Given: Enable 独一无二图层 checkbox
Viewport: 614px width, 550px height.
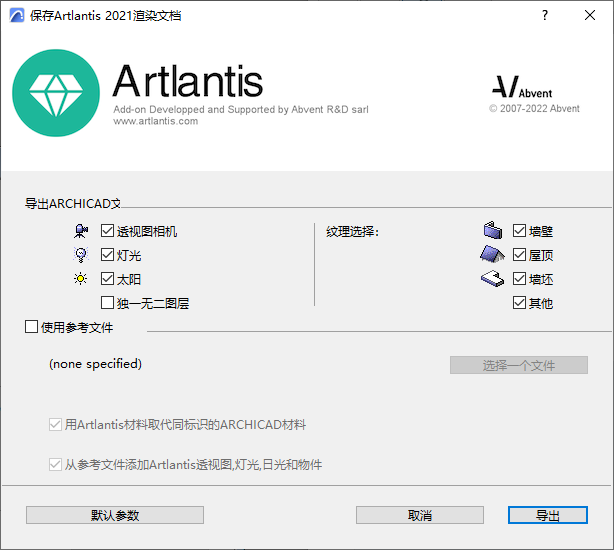Looking at the screenshot, I should [107, 303].
